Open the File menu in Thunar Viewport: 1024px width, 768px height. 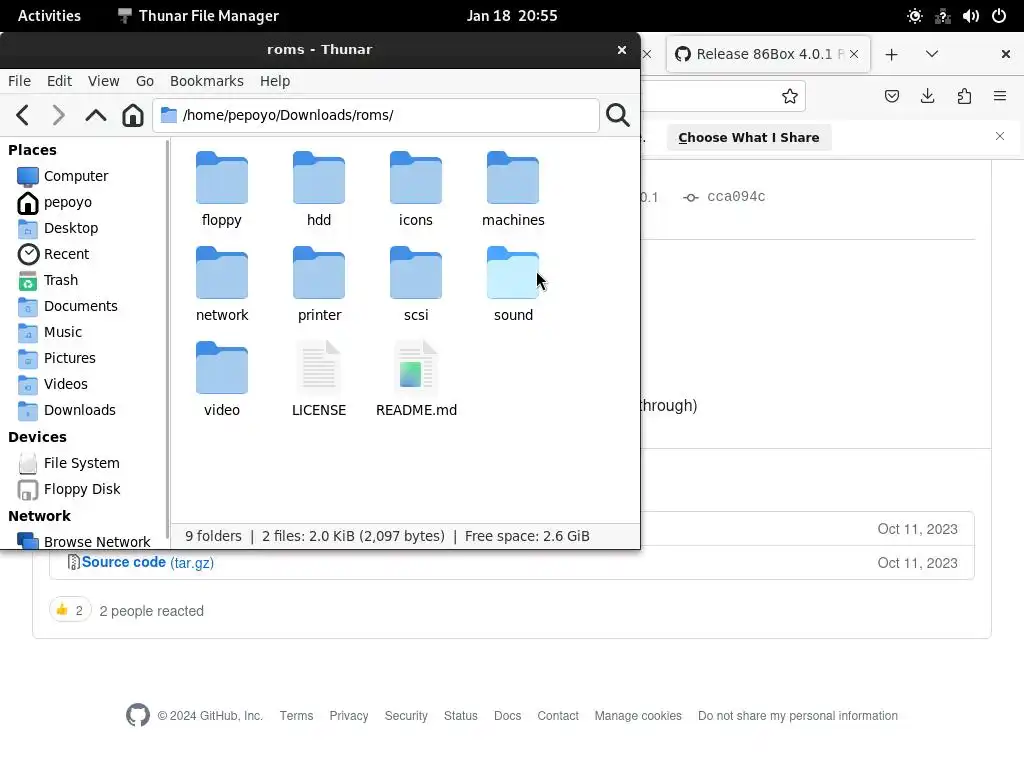[20, 81]
